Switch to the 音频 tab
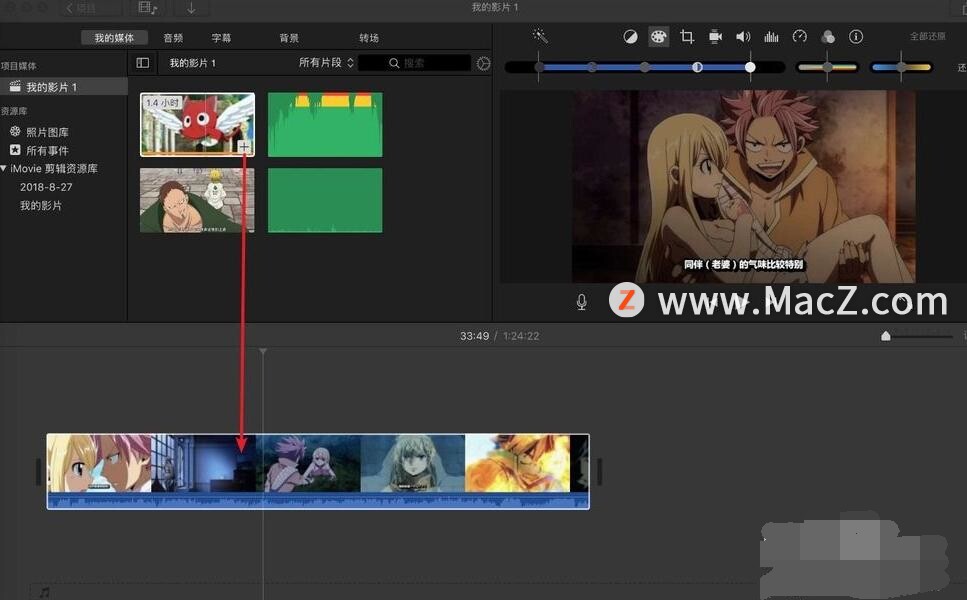This screenshot has height=600, width=967. 173,38
